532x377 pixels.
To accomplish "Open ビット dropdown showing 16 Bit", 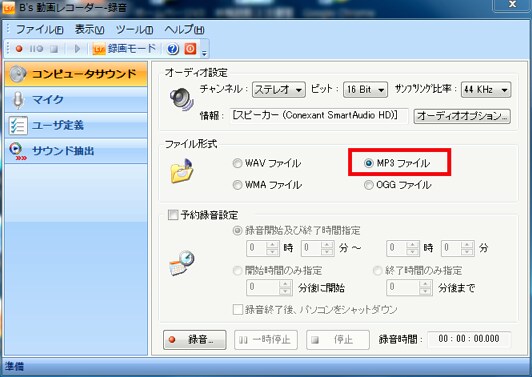I will point(365,90).
